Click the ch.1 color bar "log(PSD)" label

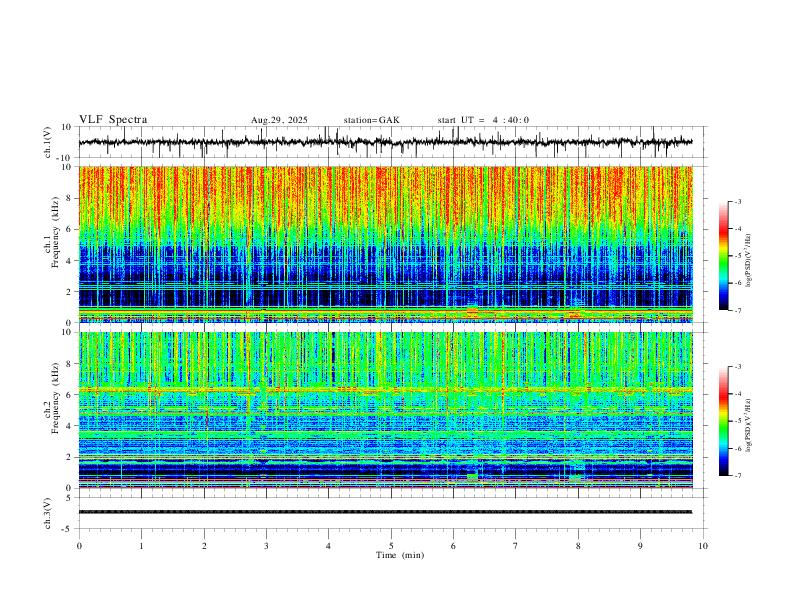coord(748,261)
